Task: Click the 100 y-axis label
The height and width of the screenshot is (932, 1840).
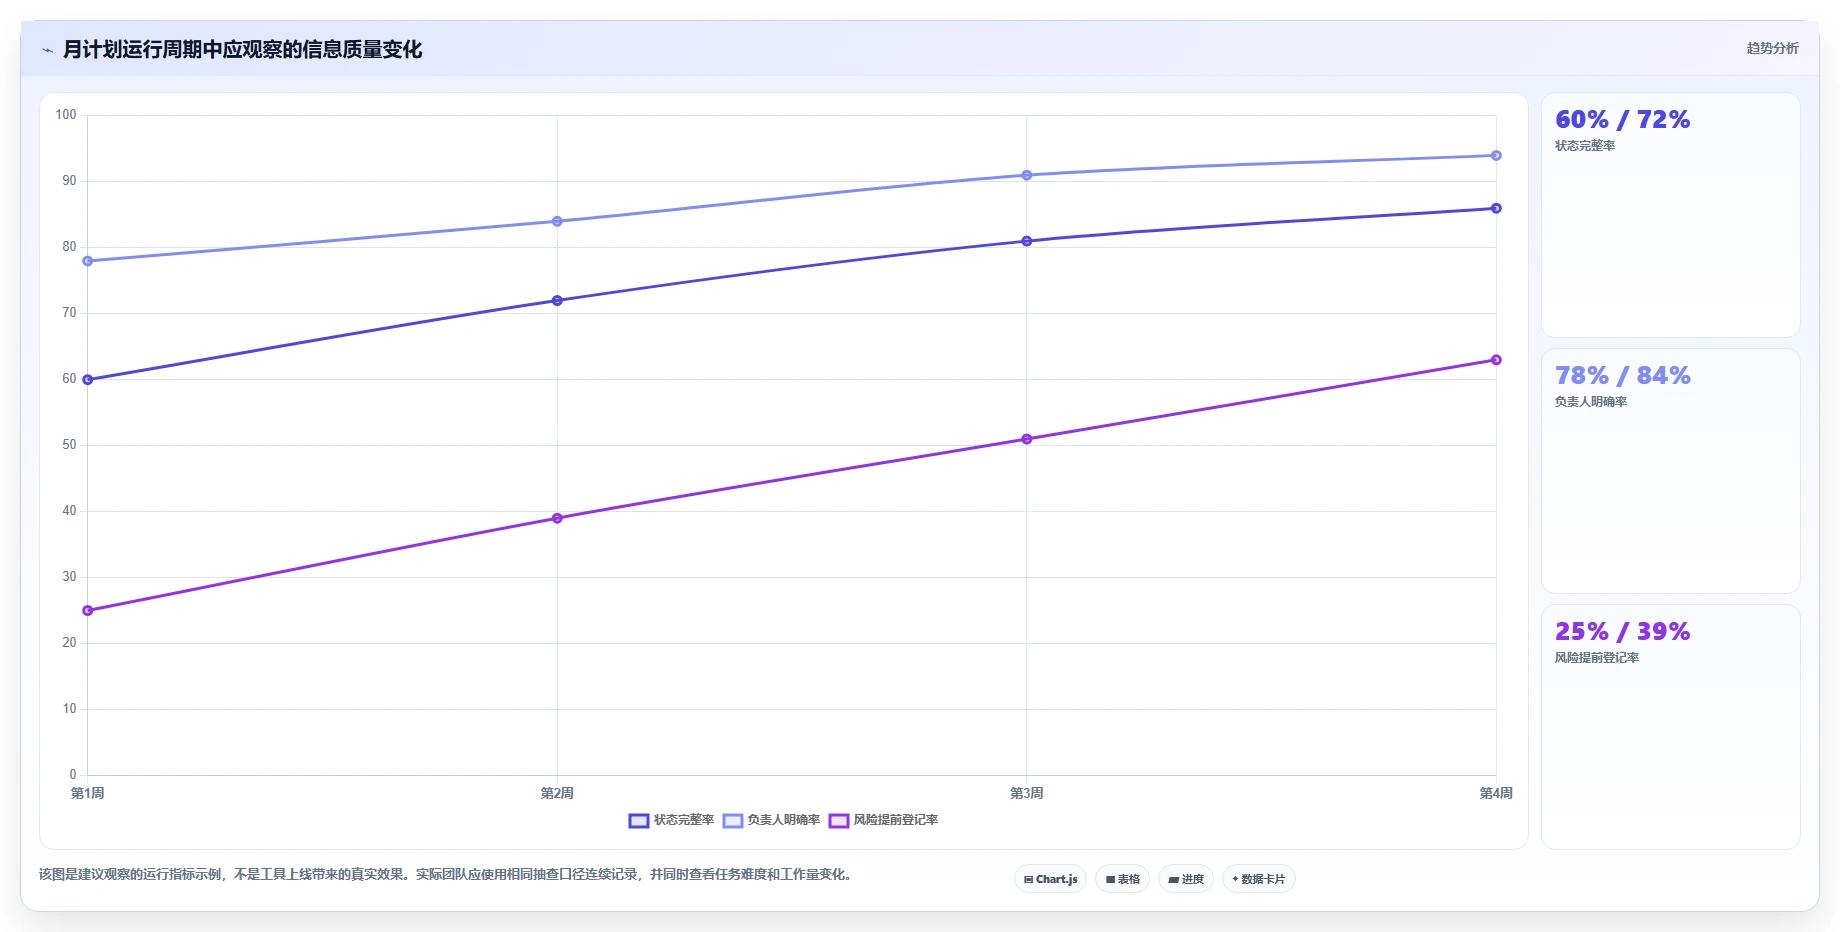Action: pyautogui.click(x=66, y=115)
